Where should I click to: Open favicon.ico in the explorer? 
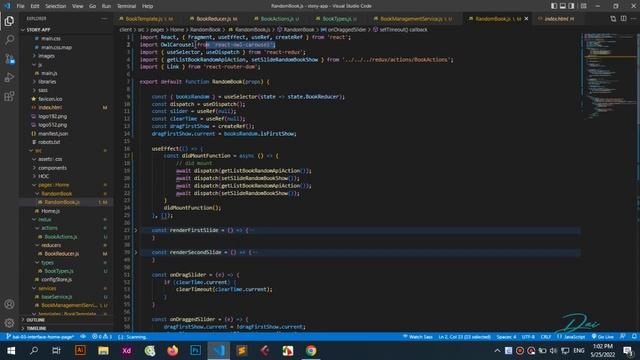[50, 99]
